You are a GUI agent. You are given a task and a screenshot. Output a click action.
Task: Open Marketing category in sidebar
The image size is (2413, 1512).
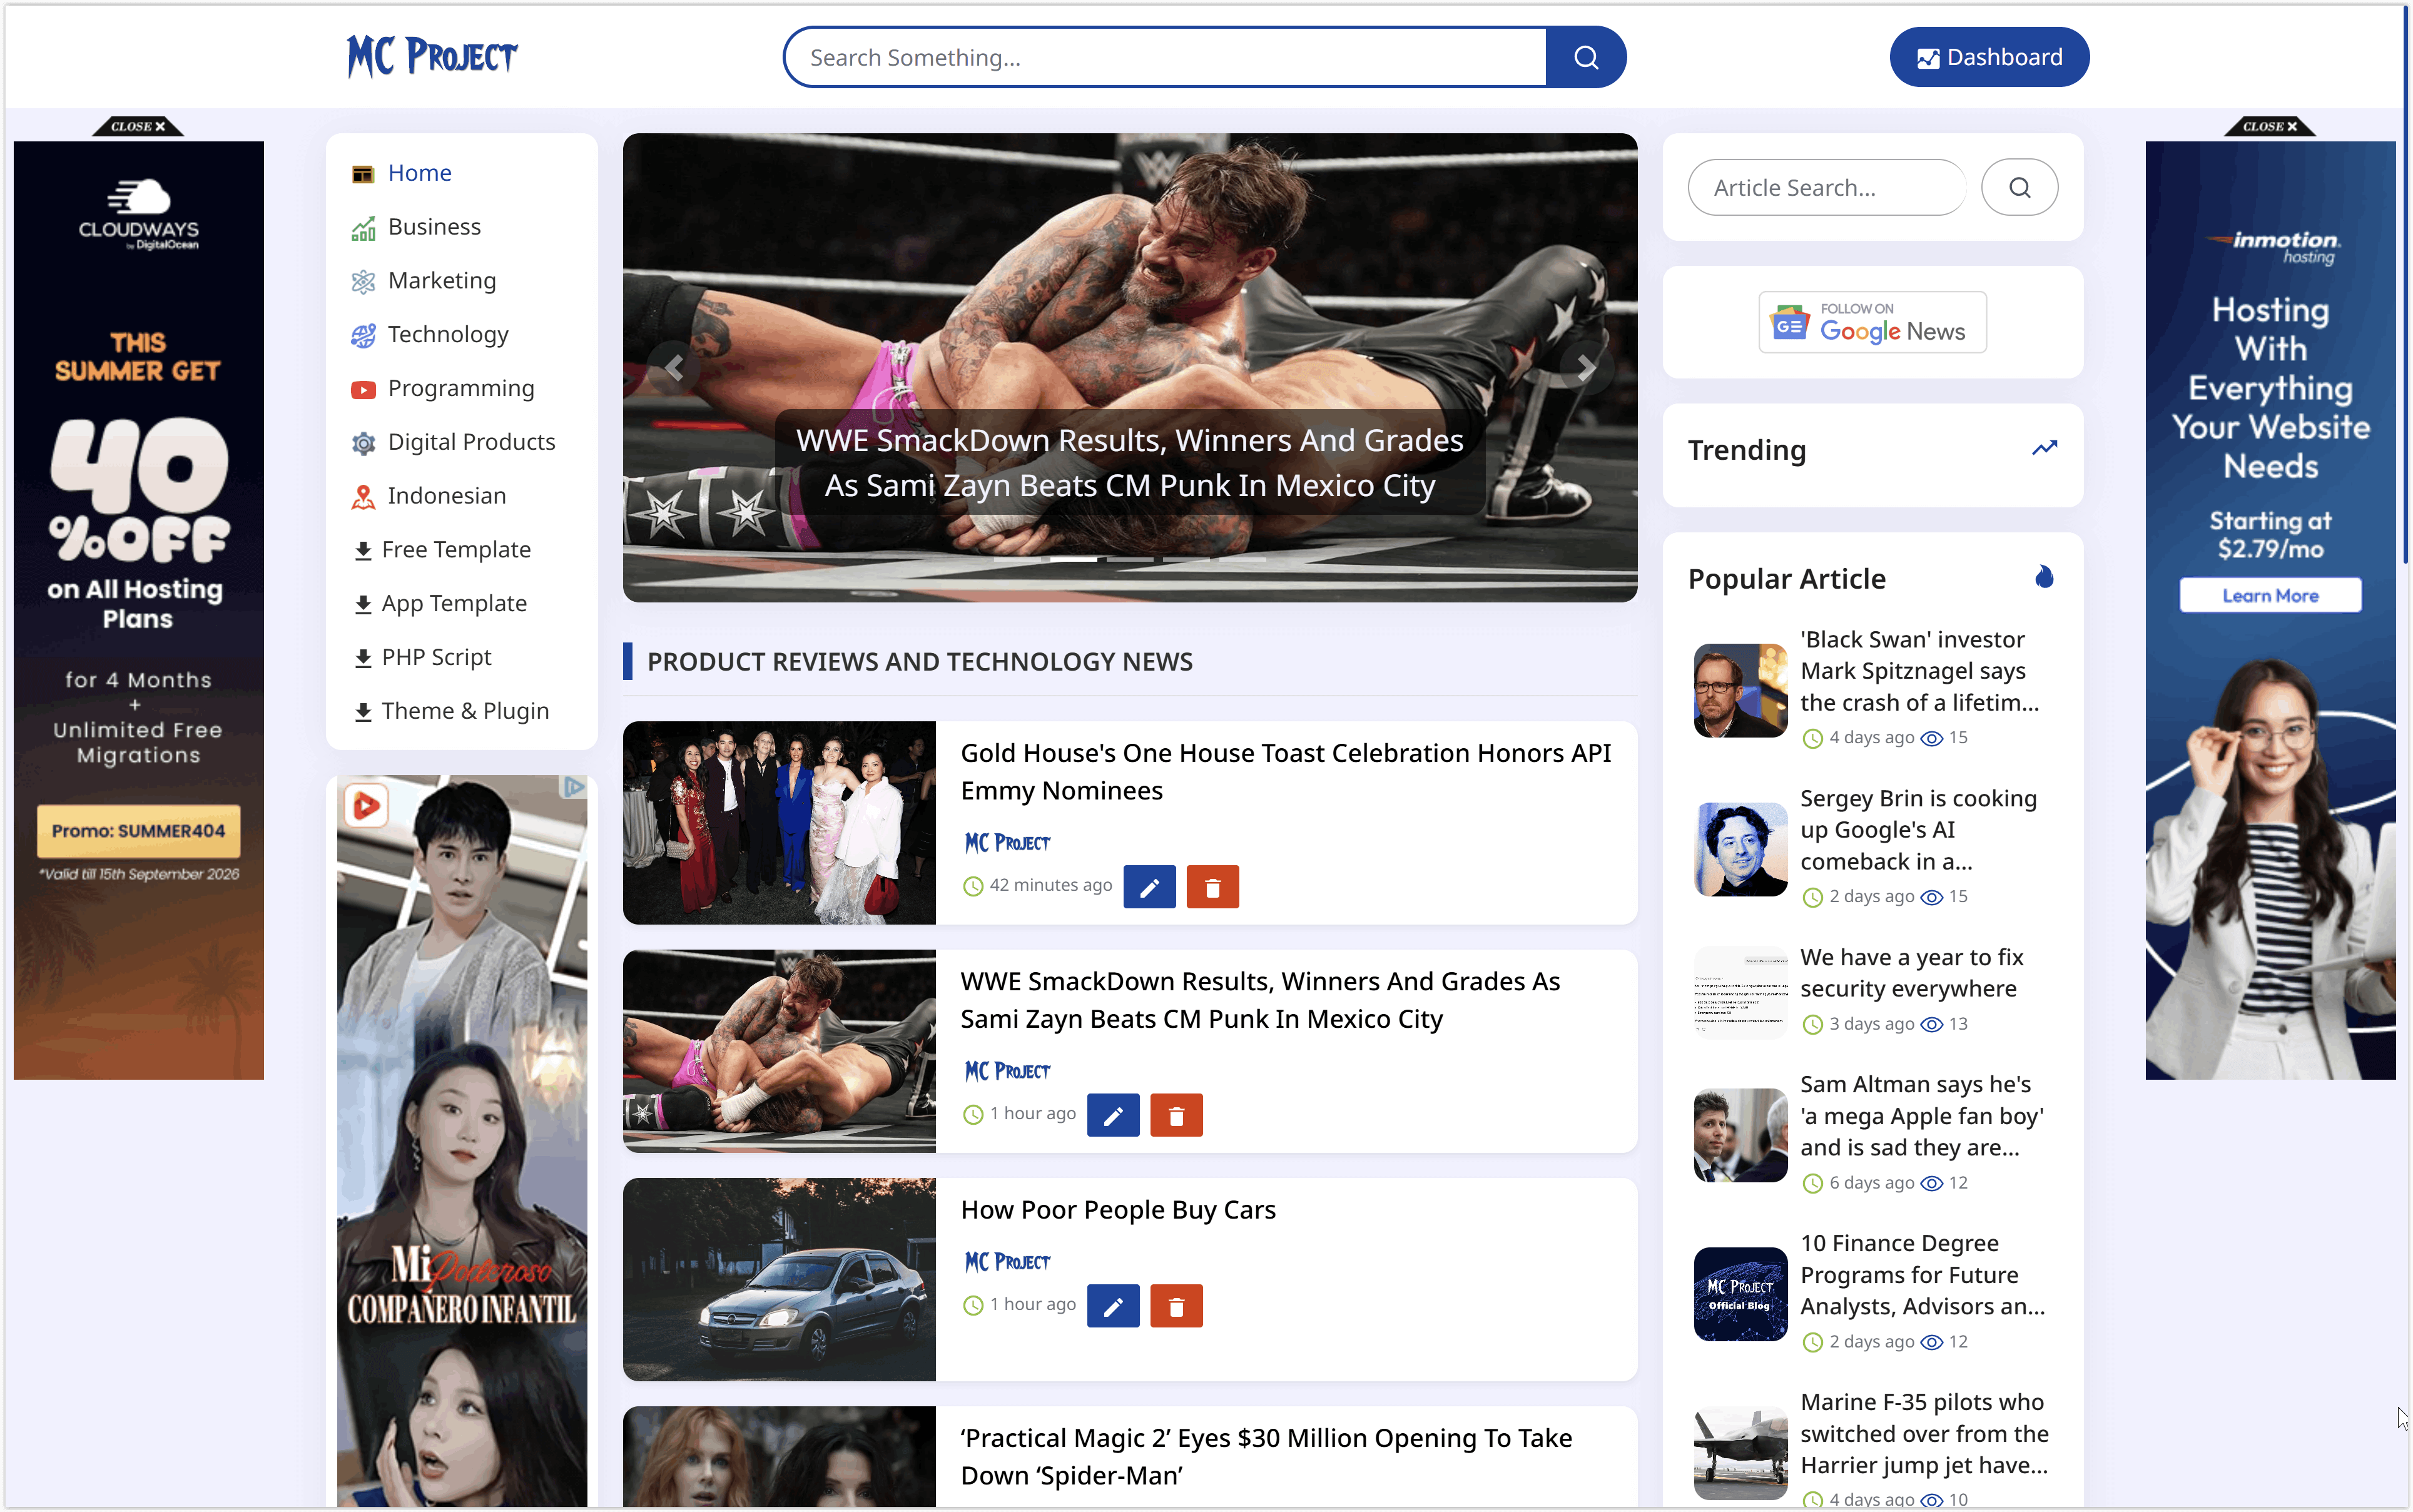click(x=442, y=281)
